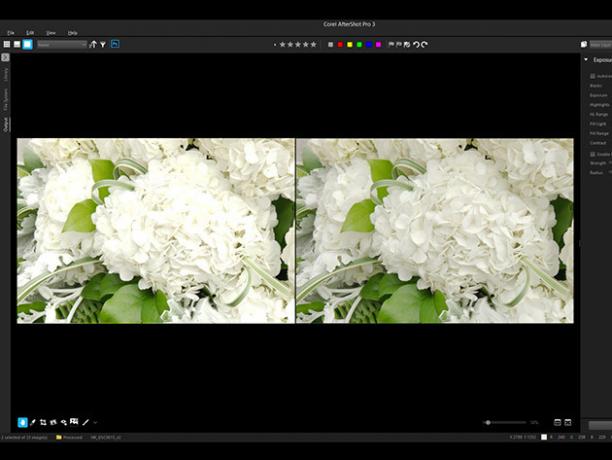
Task: Rotate image clockwise
Action: (x=425, y=44)
